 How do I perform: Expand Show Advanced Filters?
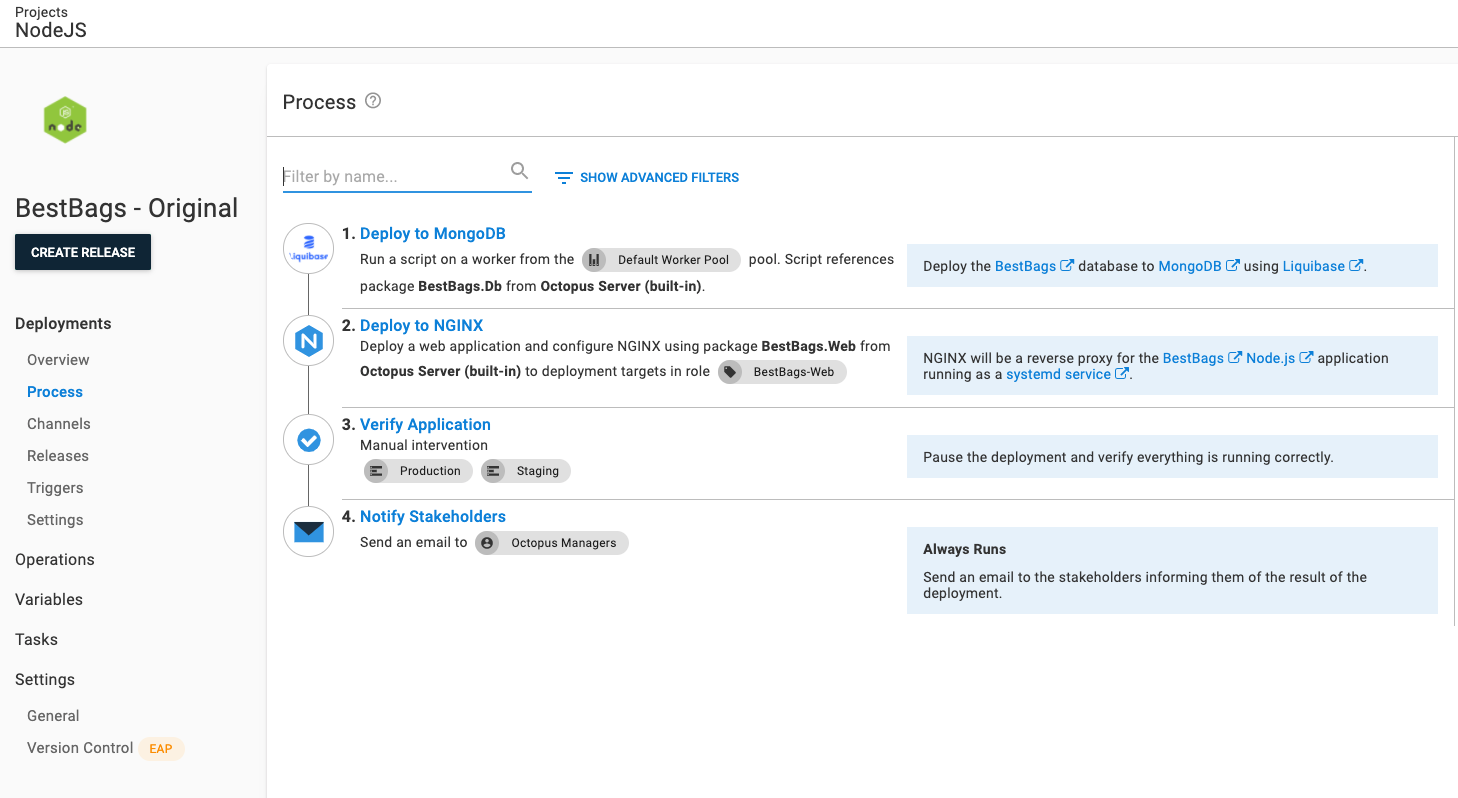(659, 177)
